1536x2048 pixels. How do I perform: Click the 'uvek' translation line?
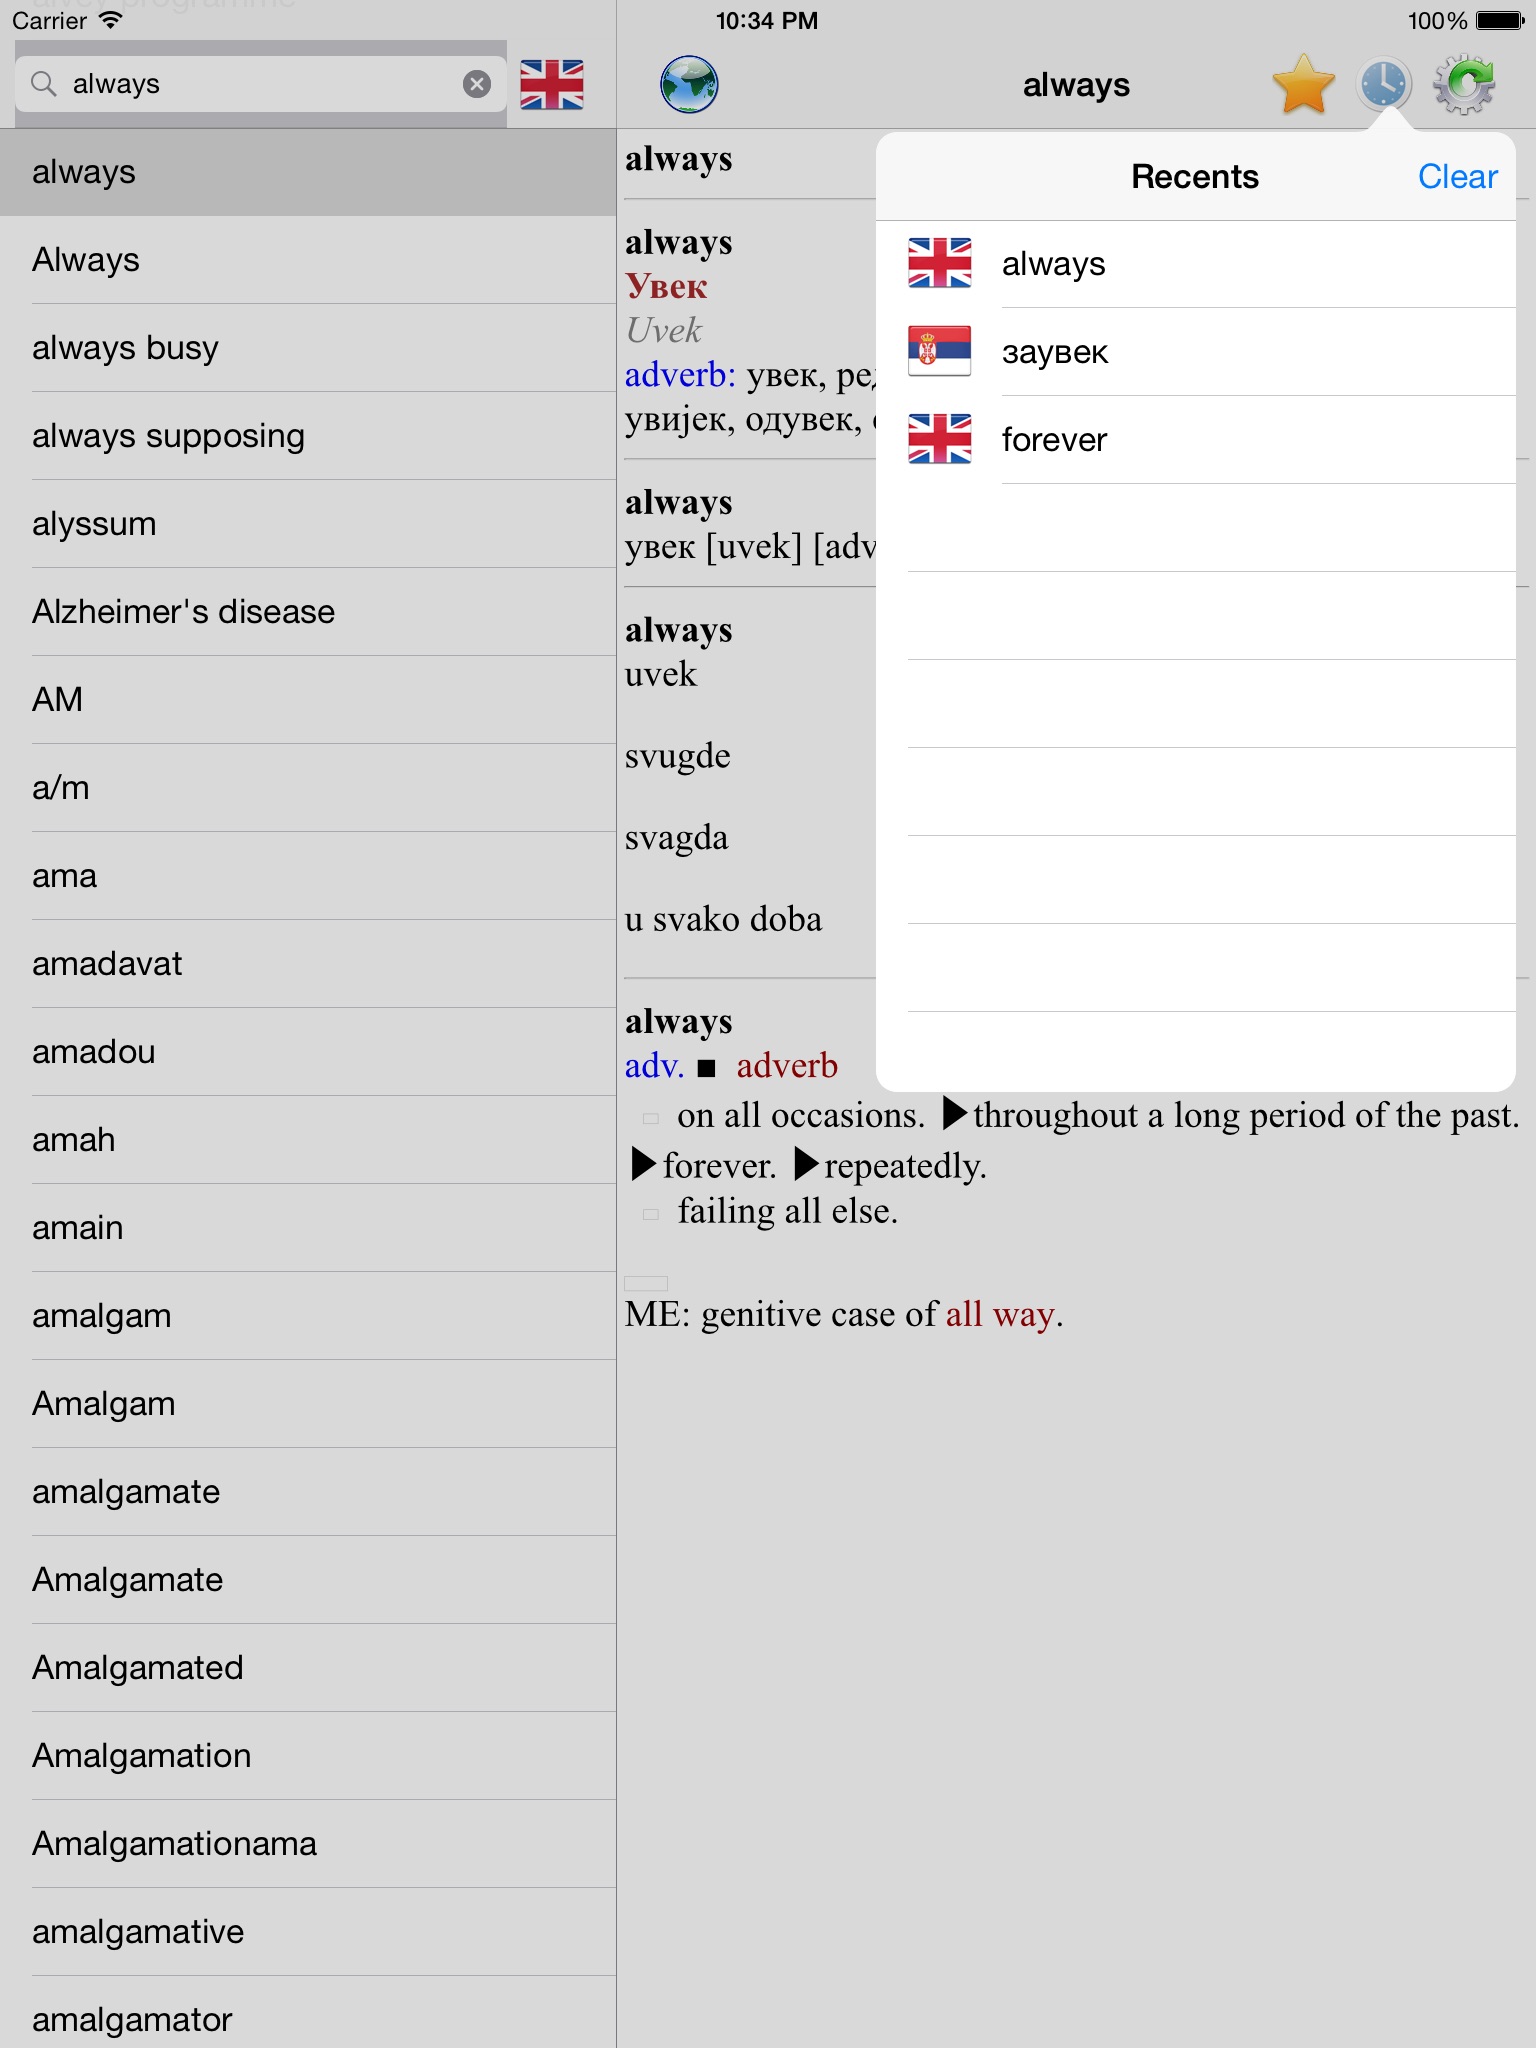[660, 674]
